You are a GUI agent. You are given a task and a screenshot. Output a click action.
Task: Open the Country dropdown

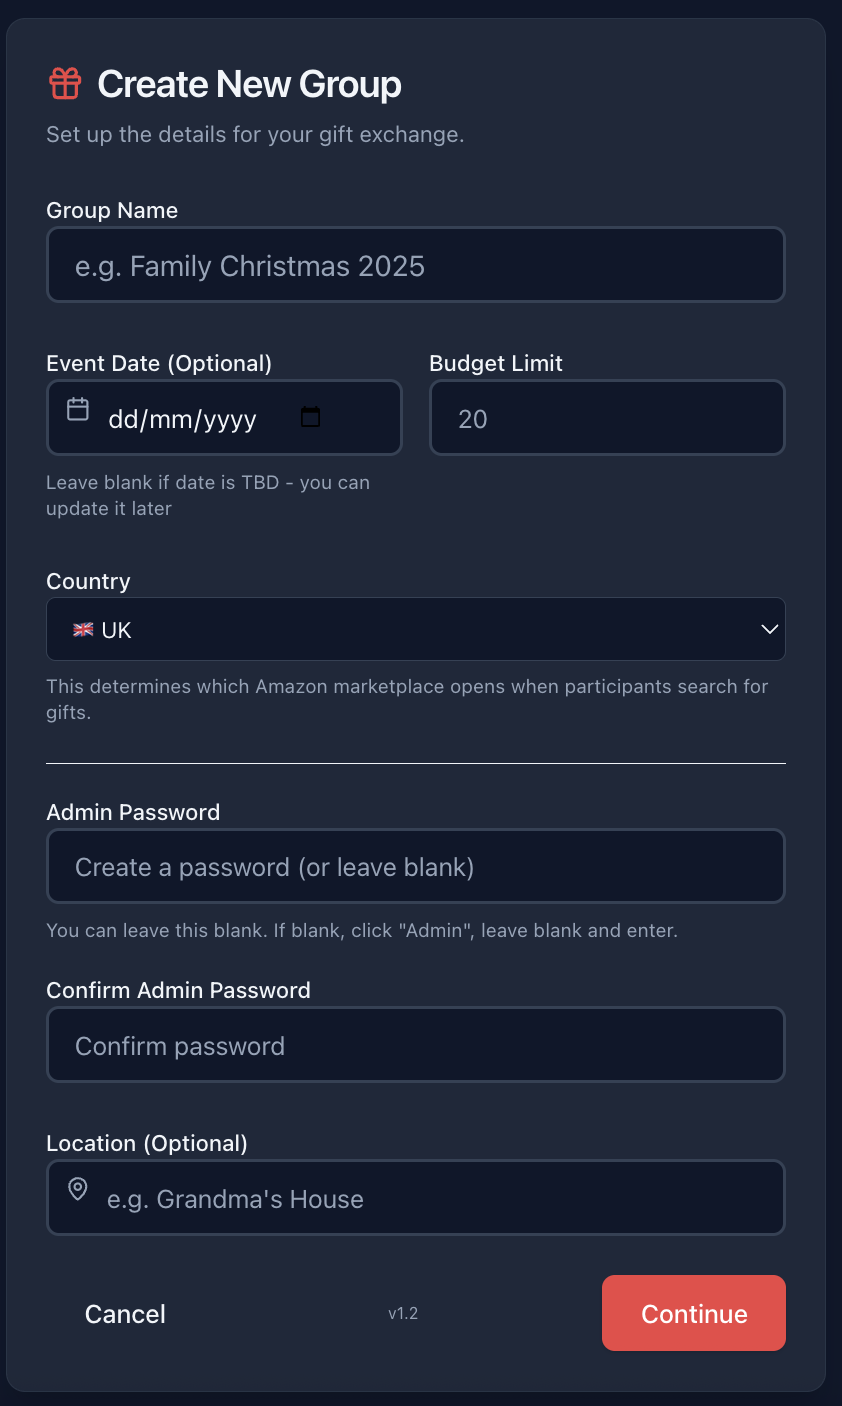click(416, 629)
